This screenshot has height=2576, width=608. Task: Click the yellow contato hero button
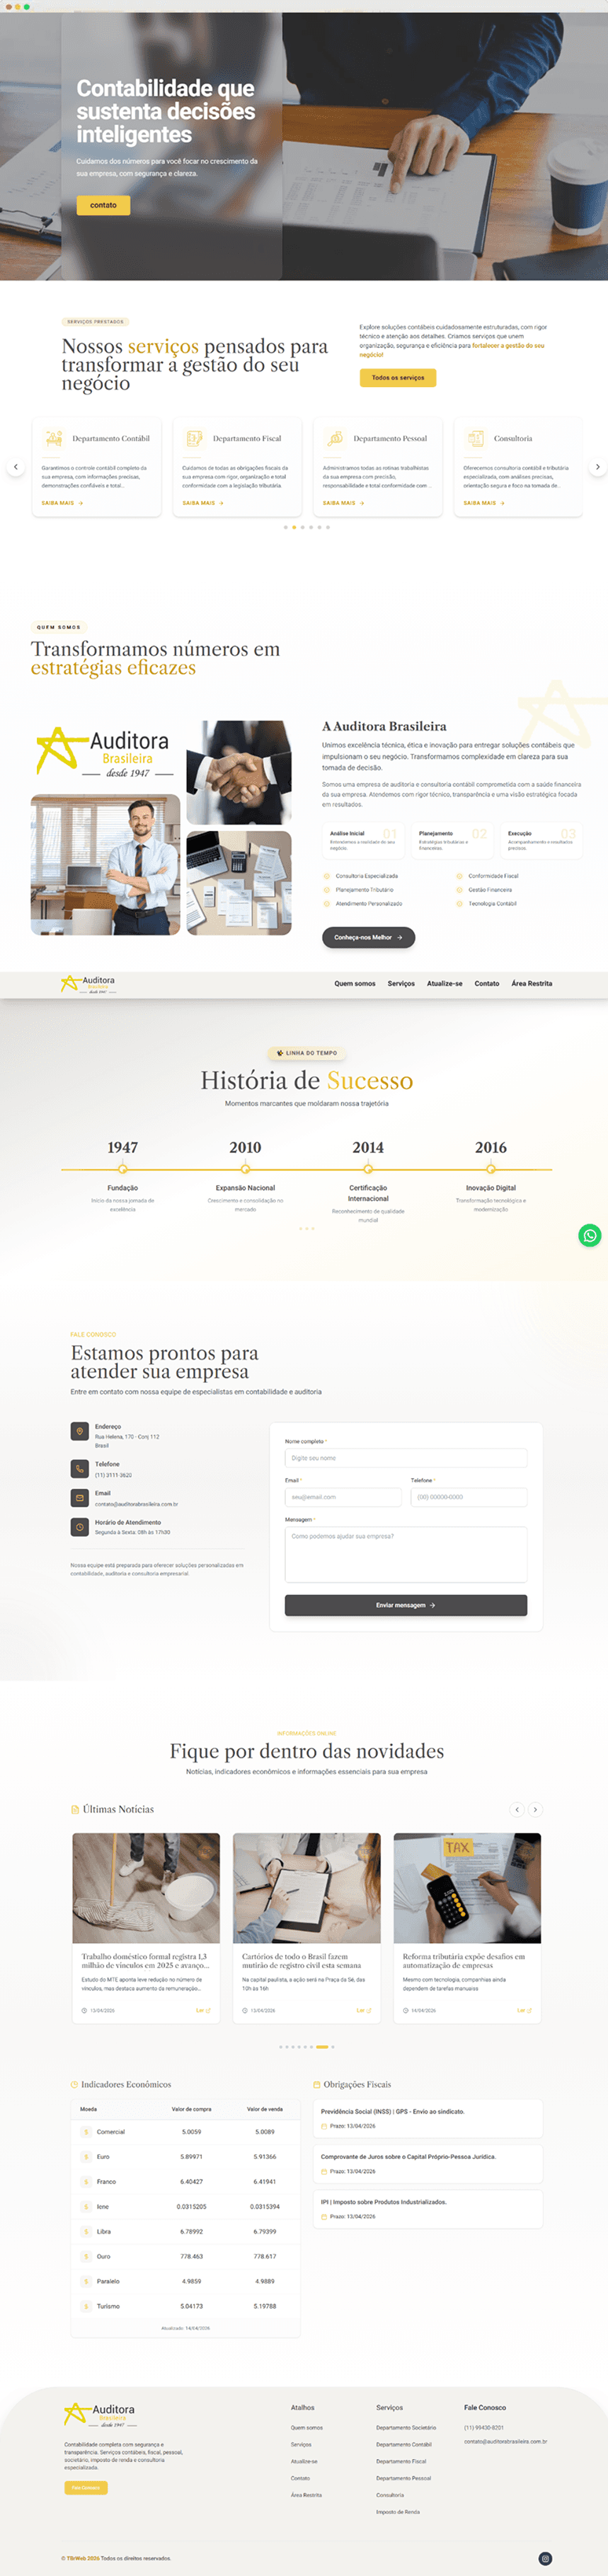pyautogui.click(x=103, y=205)
